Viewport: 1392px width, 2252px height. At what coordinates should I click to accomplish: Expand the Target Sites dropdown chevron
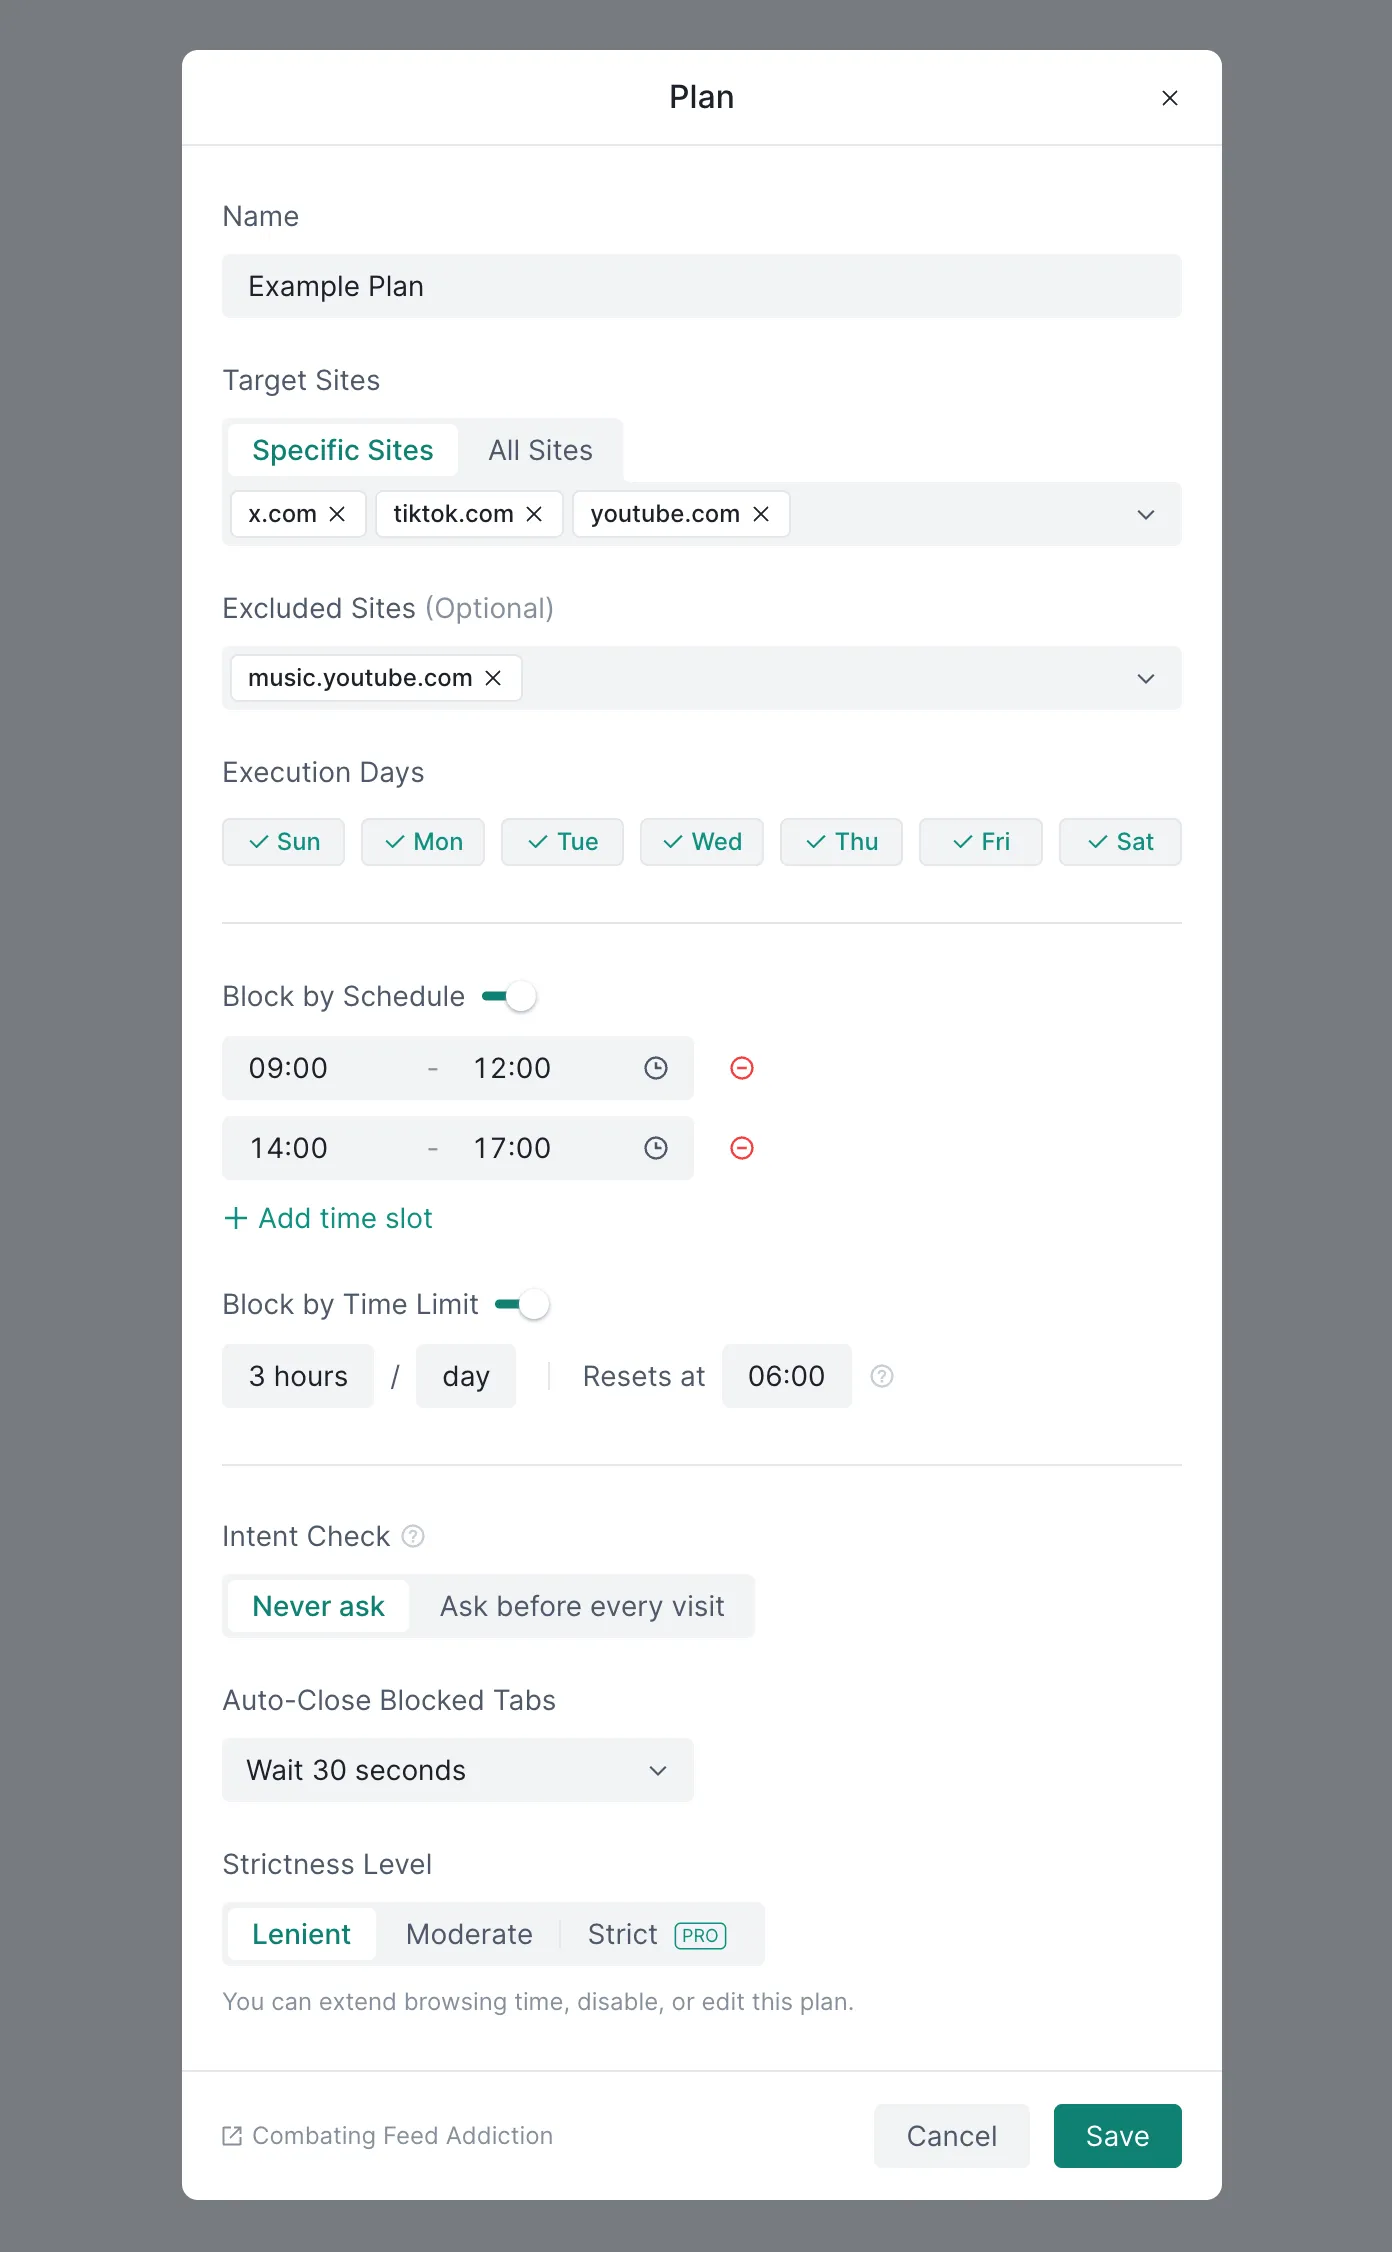click(x=1146, y=514)
